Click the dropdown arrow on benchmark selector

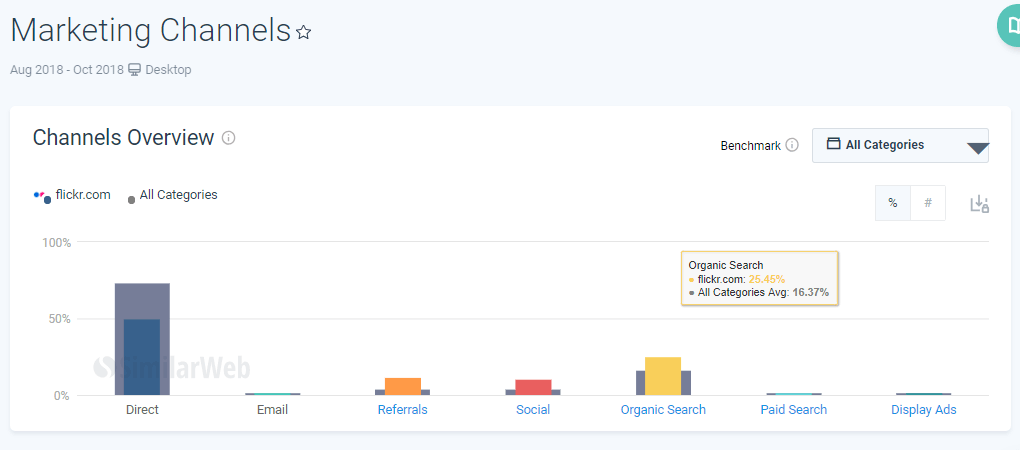[977, 149]
